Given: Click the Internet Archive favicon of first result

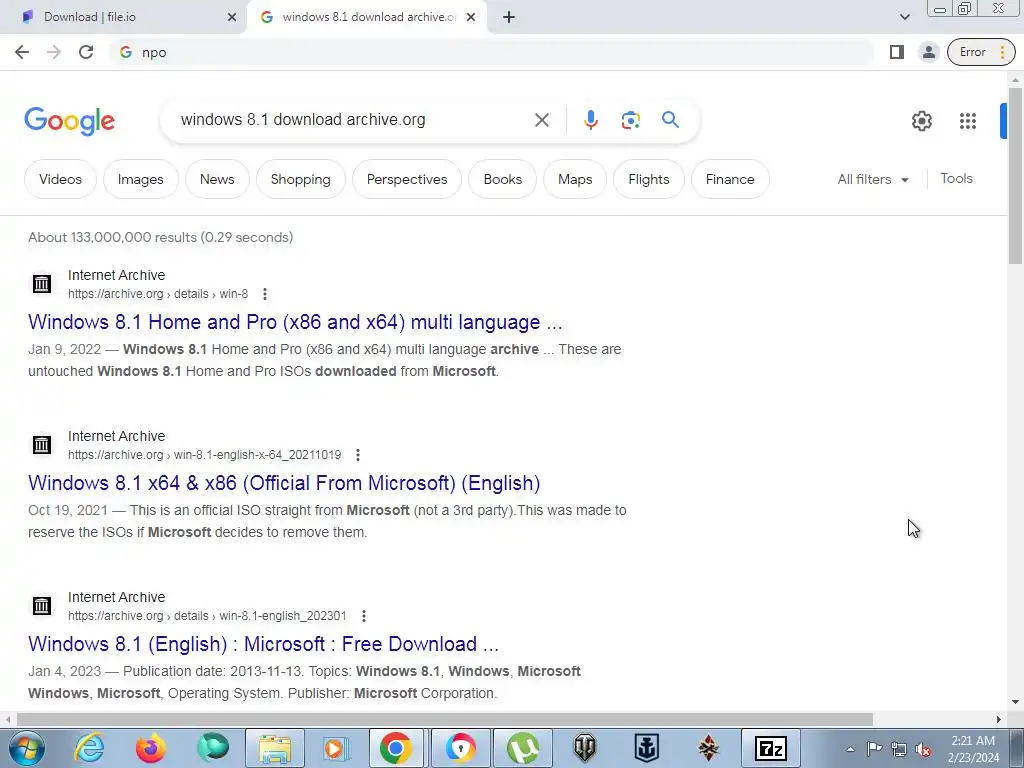Looking at the screenshot, I should [x=42, y=284].
